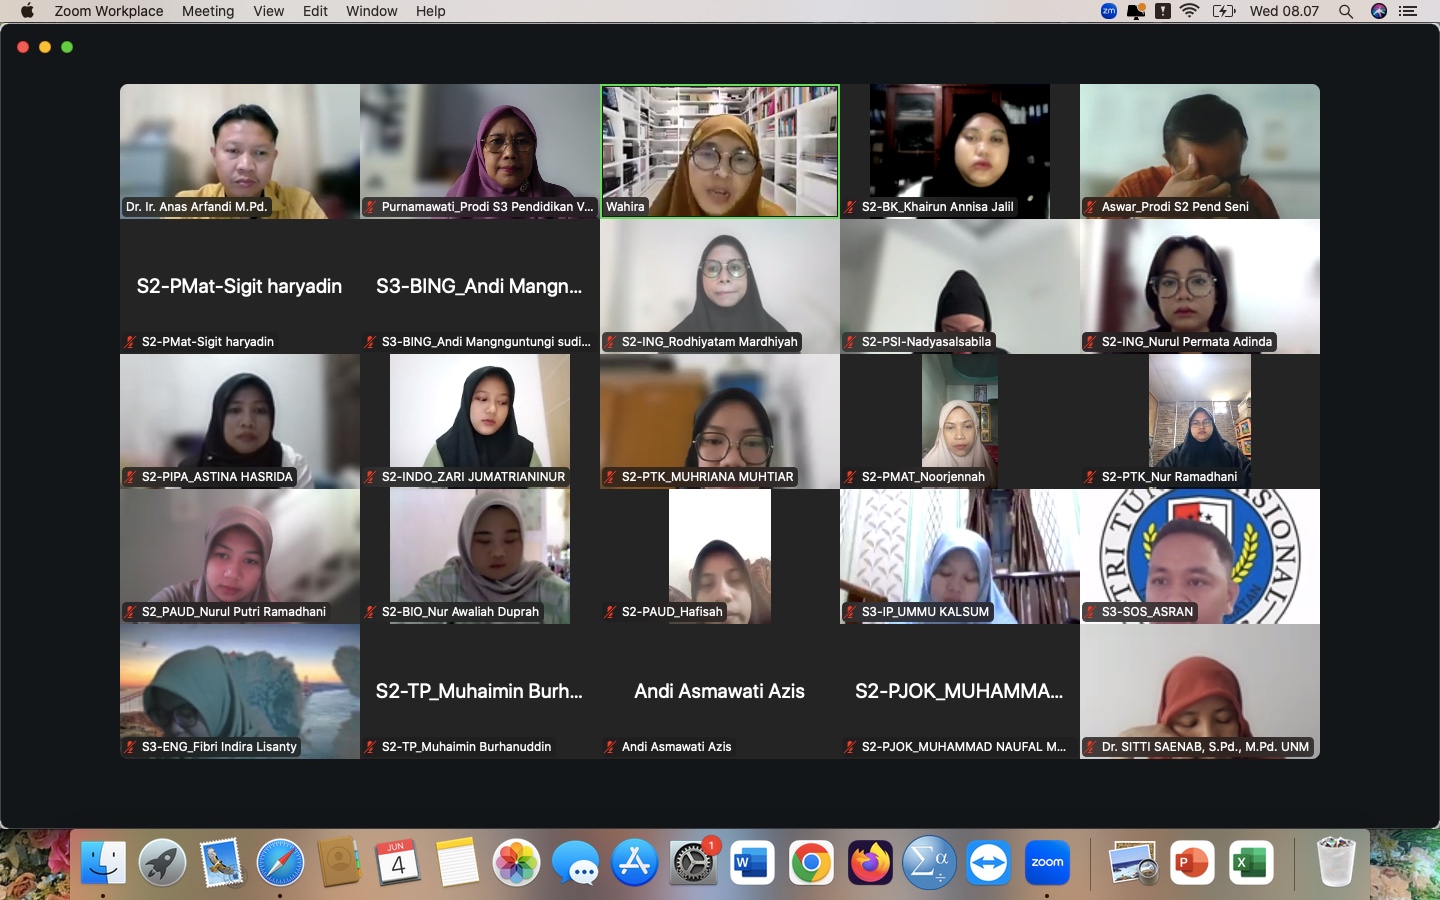Select Dr. Ir. Anas Arfandi's video tile

(x=240, y=151)
